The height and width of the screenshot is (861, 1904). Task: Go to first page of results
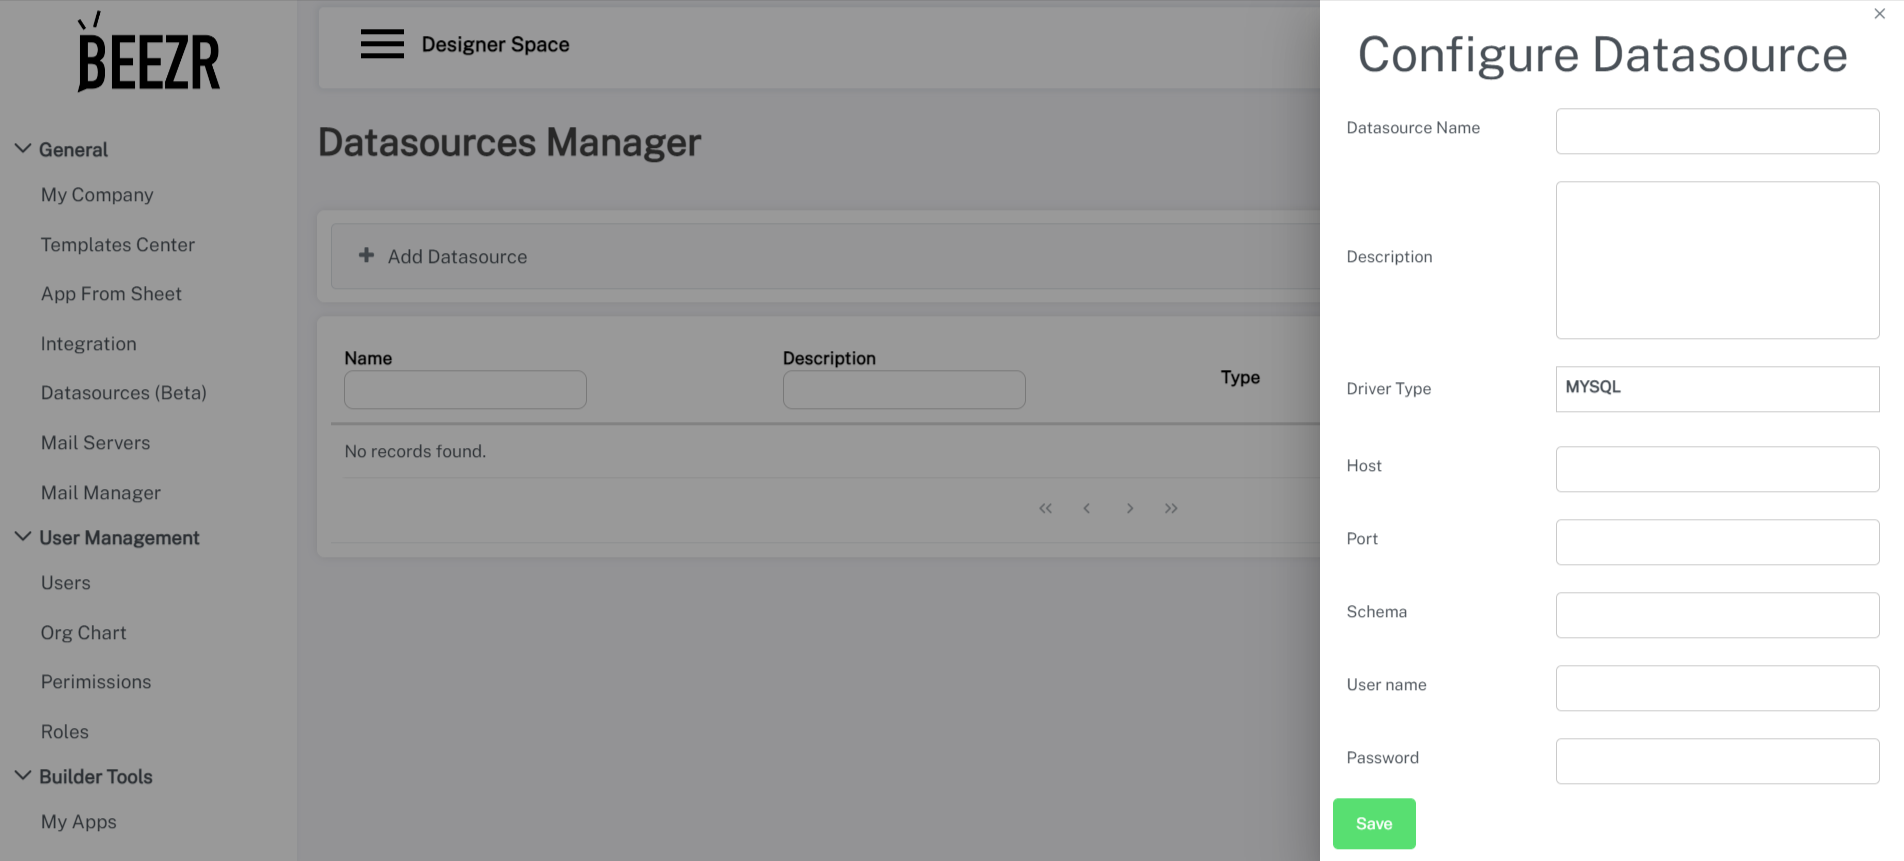point(1045,509)
